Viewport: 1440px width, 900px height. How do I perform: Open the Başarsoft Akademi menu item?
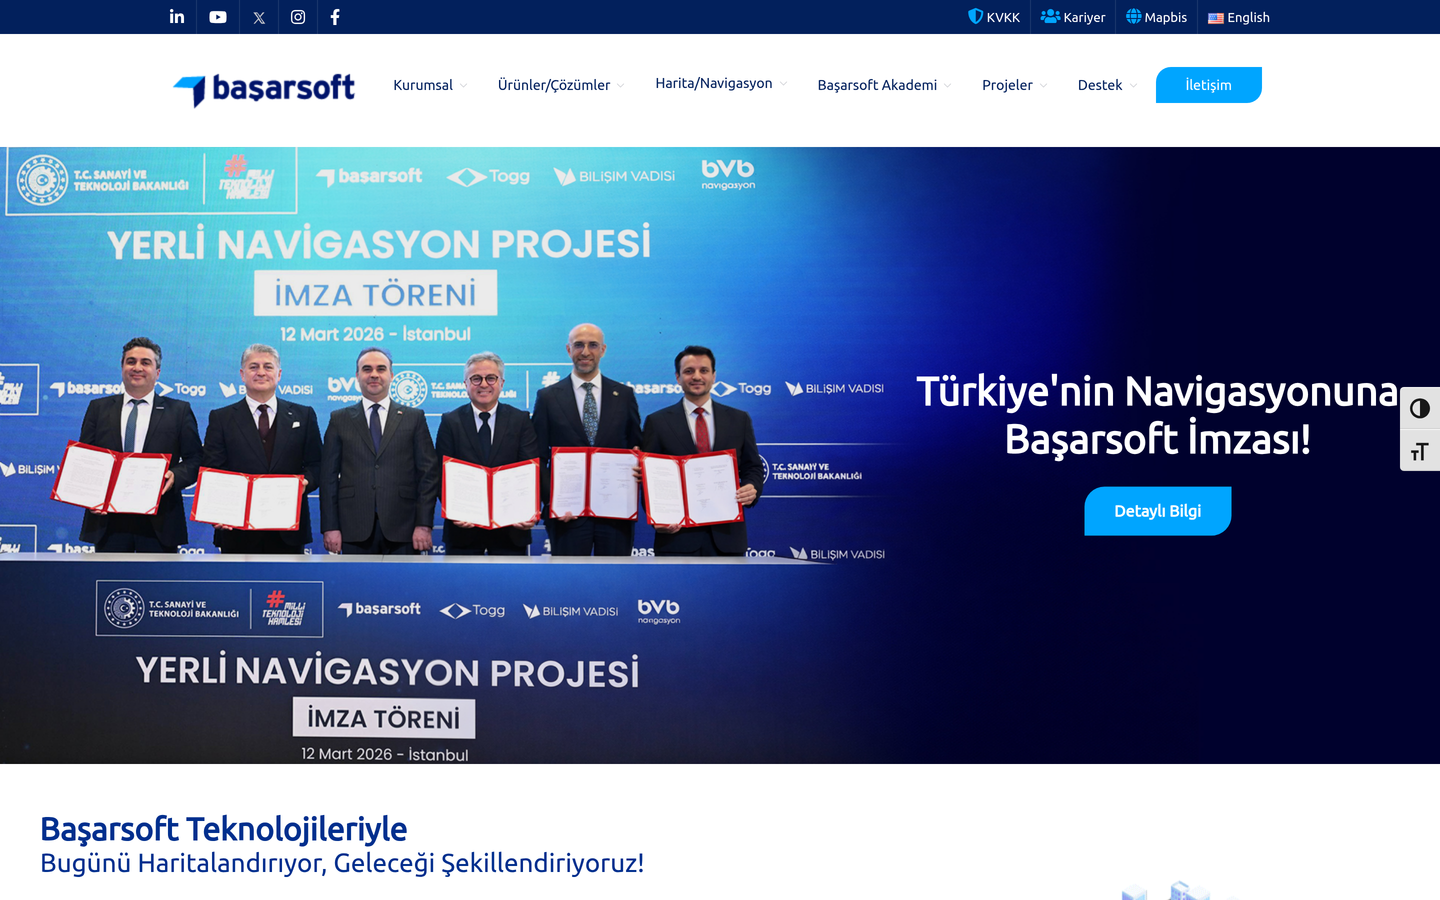point(877,85)
